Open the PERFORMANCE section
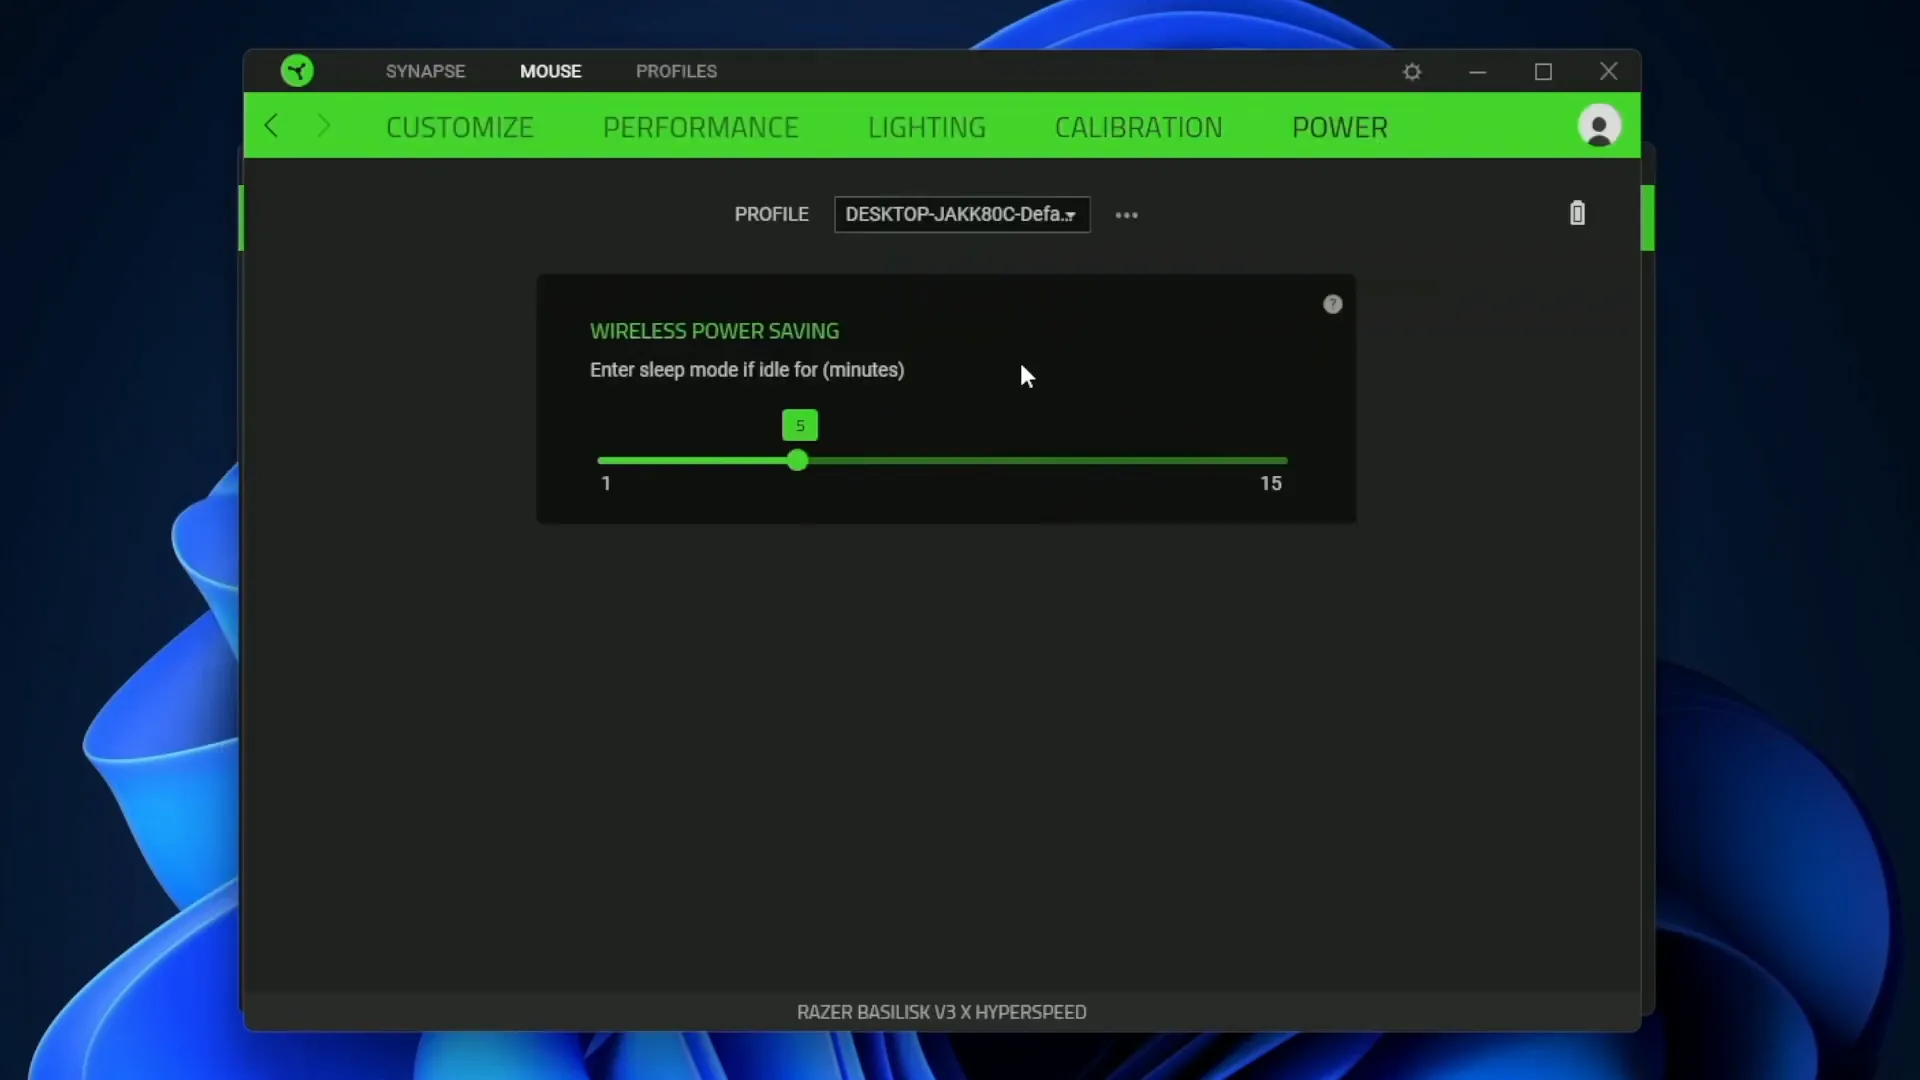The height and width of the screenshot is (1080, 1920). 700,128
